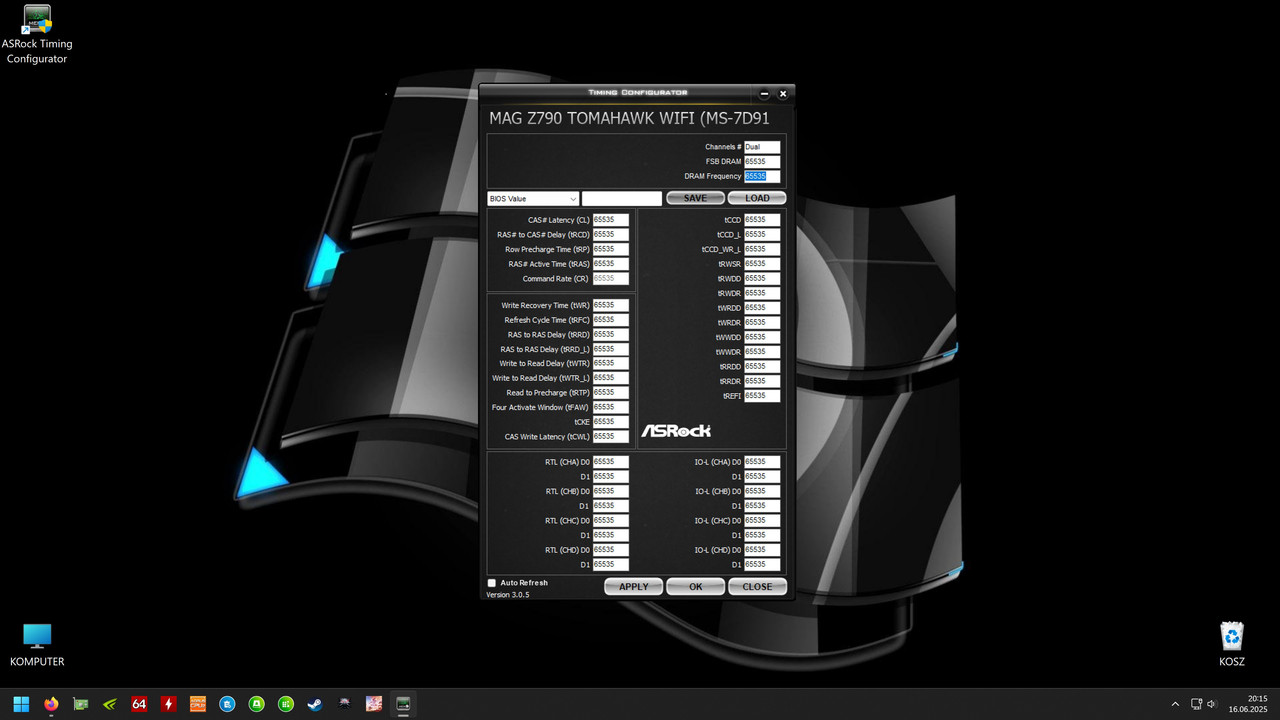This screenshot has width=1280, height=720.
Task: Click the tCKE value field
Action: [x=611, y=422]
